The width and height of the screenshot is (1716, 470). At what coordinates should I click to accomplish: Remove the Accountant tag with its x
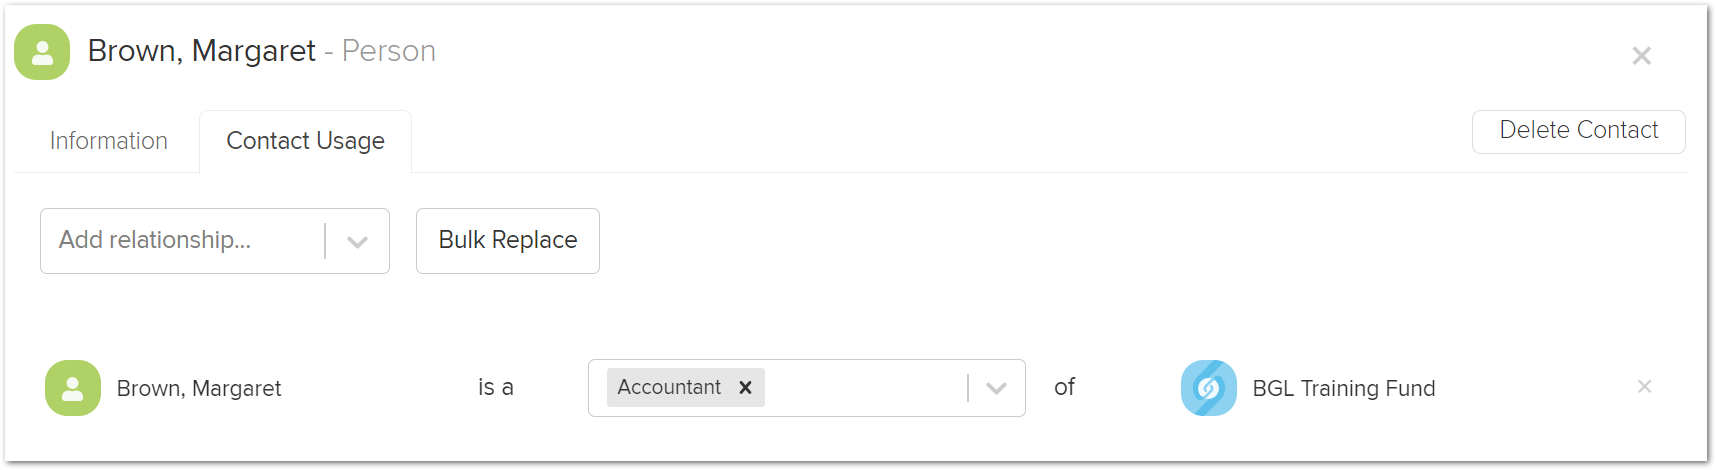[745, 388]
